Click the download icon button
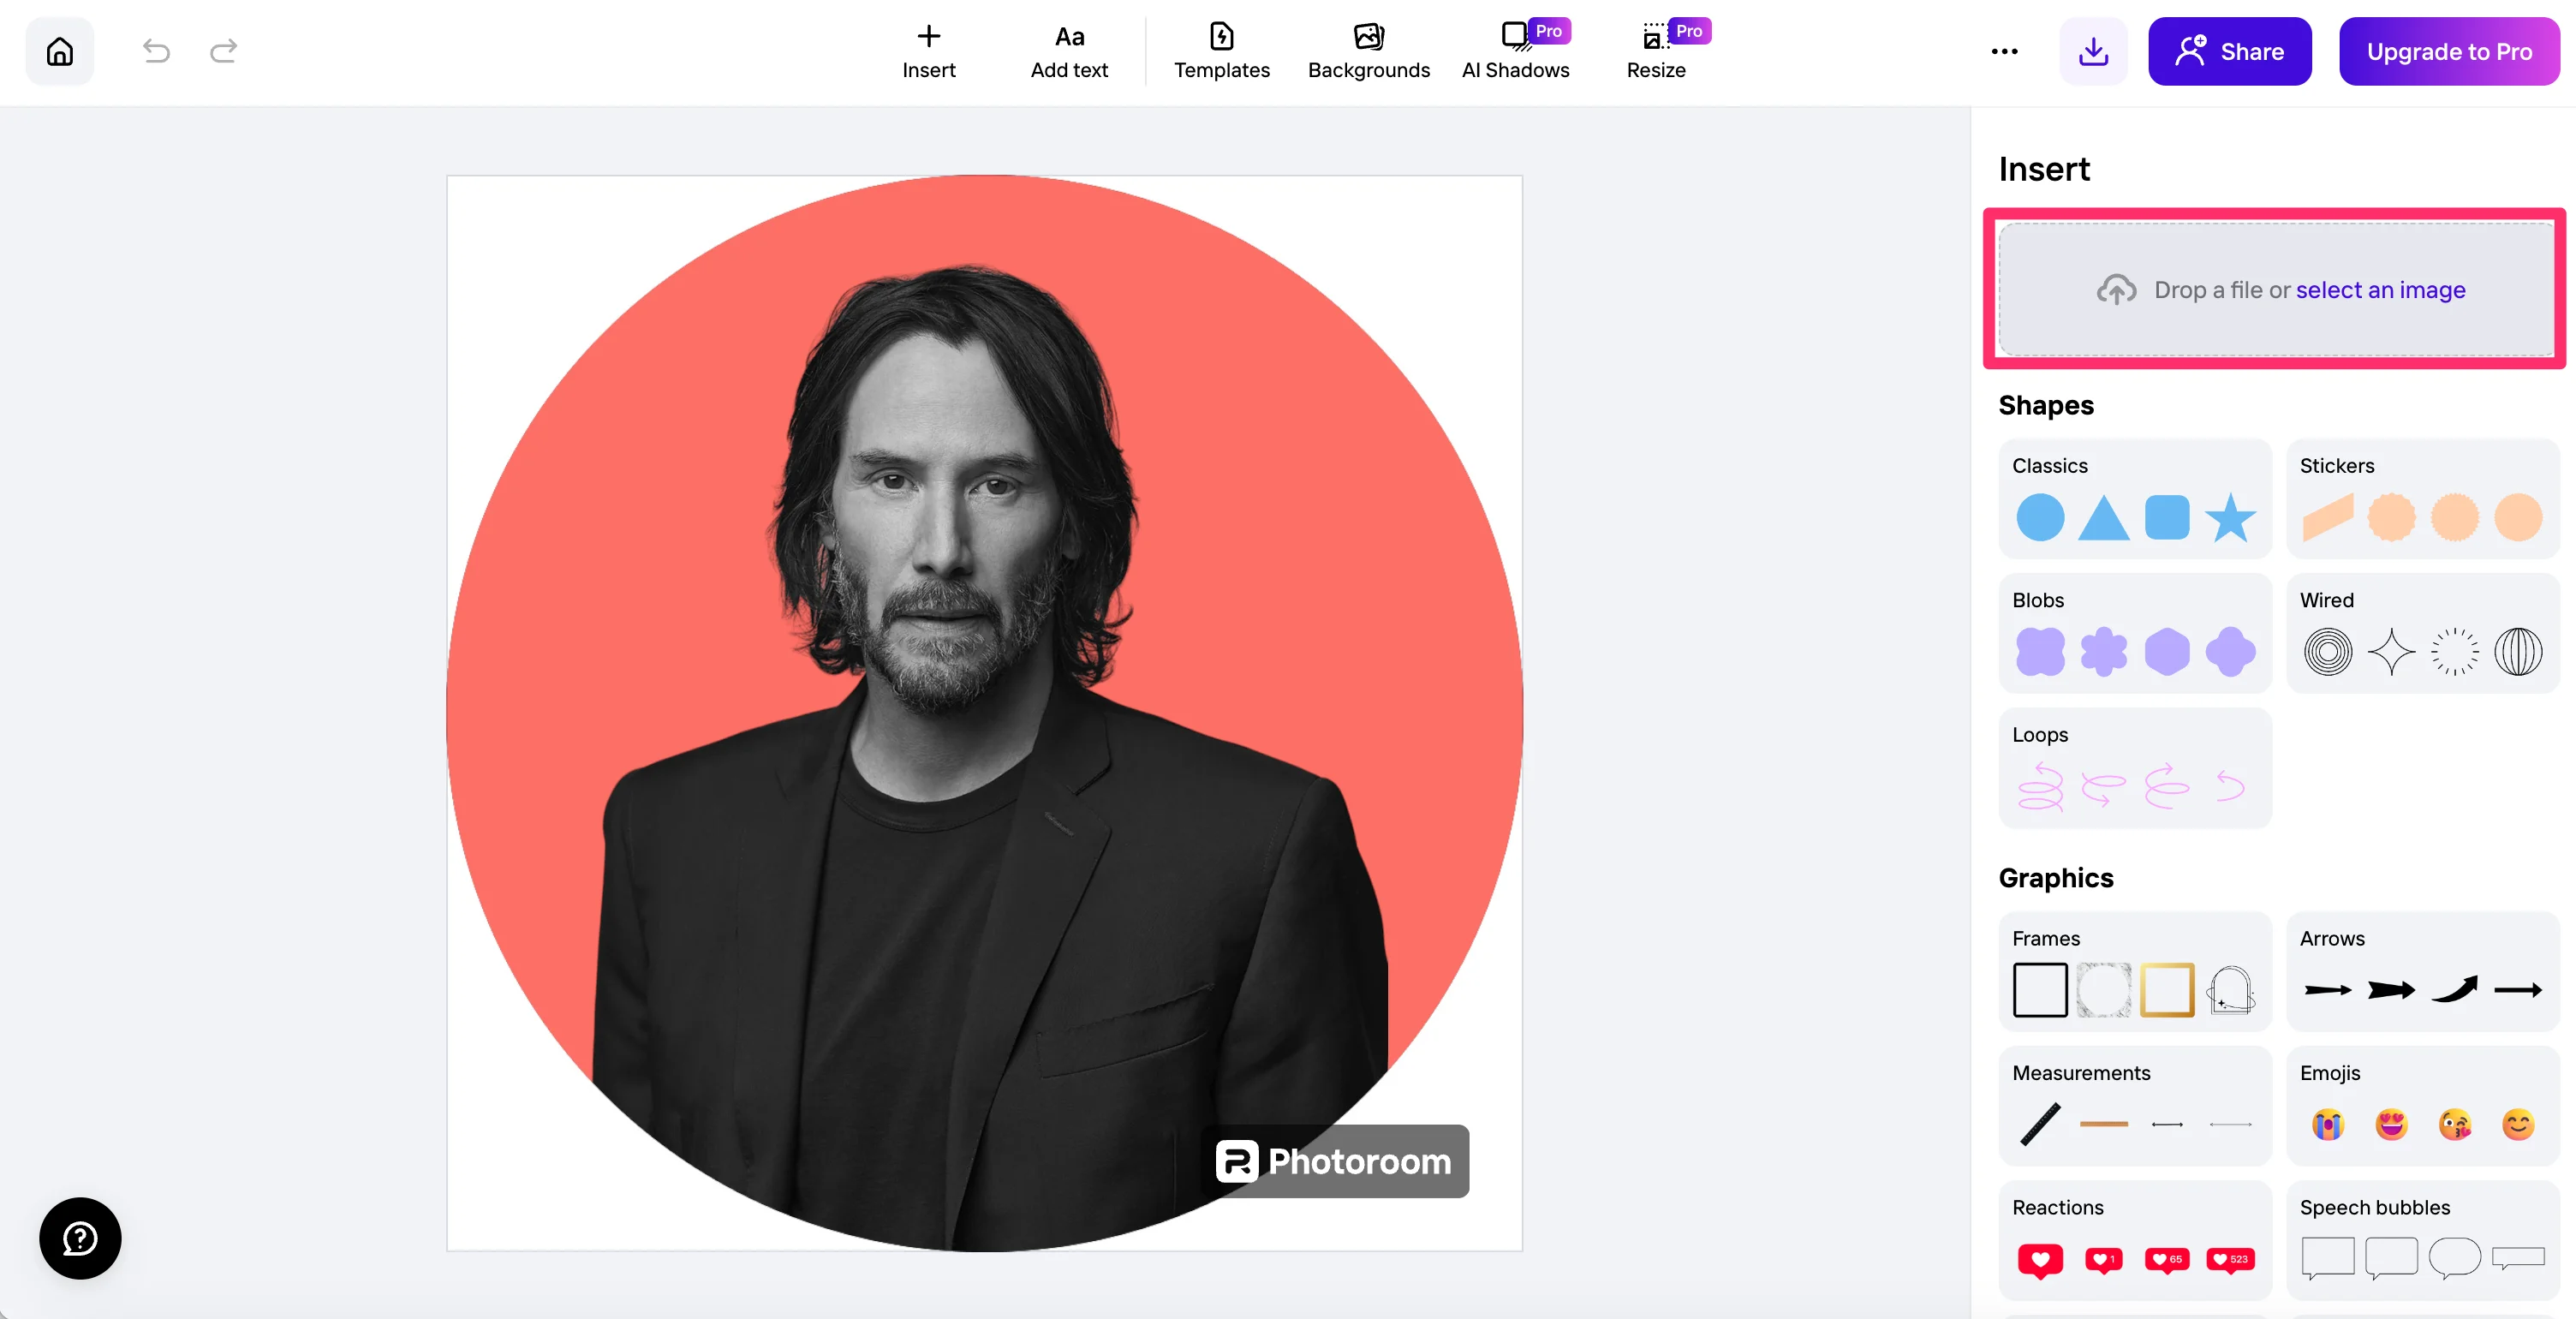Viewport: 2576px width, 1319px height. pos(2093,51)
